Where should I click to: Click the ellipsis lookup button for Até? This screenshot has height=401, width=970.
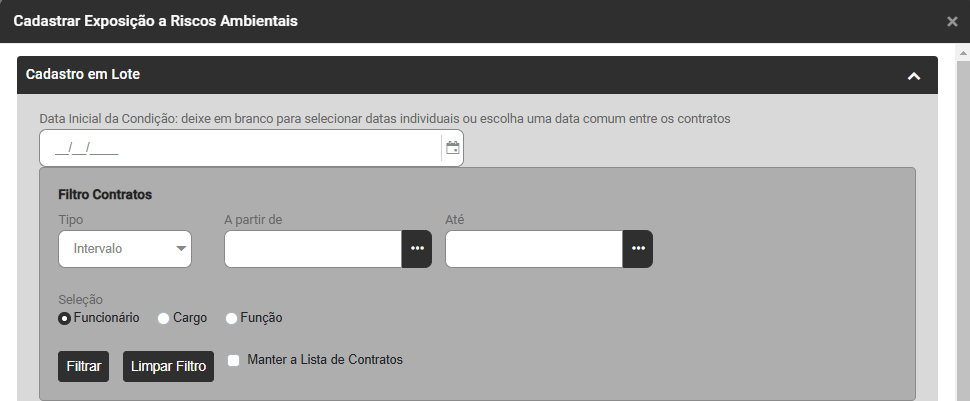[x=637, y=249]
